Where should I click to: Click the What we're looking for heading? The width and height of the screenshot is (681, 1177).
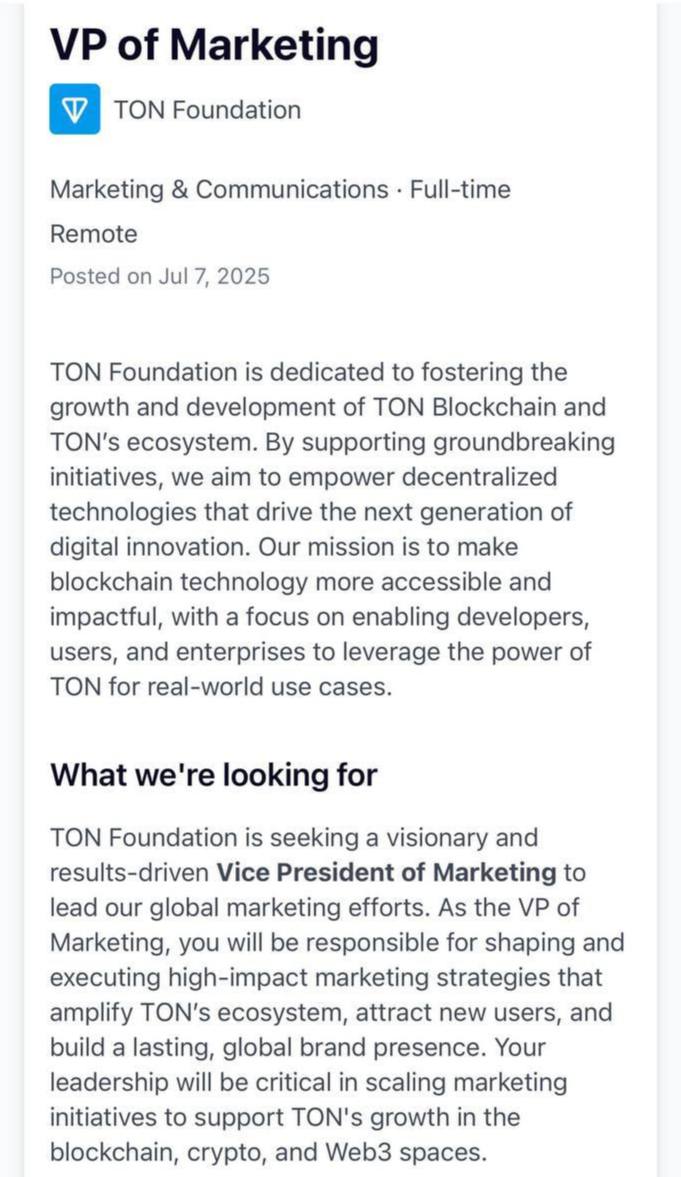point(213,775)
